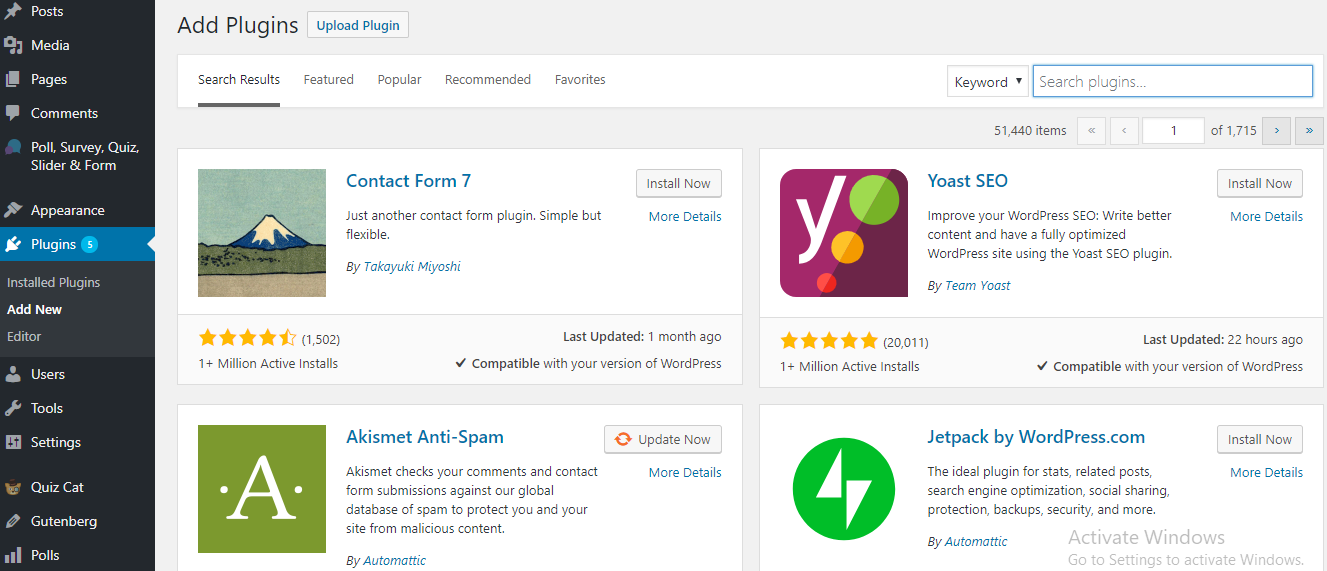Open Automattic author link under Jetpack
This screenshot has height=571, width=1327.
[976, 541]
